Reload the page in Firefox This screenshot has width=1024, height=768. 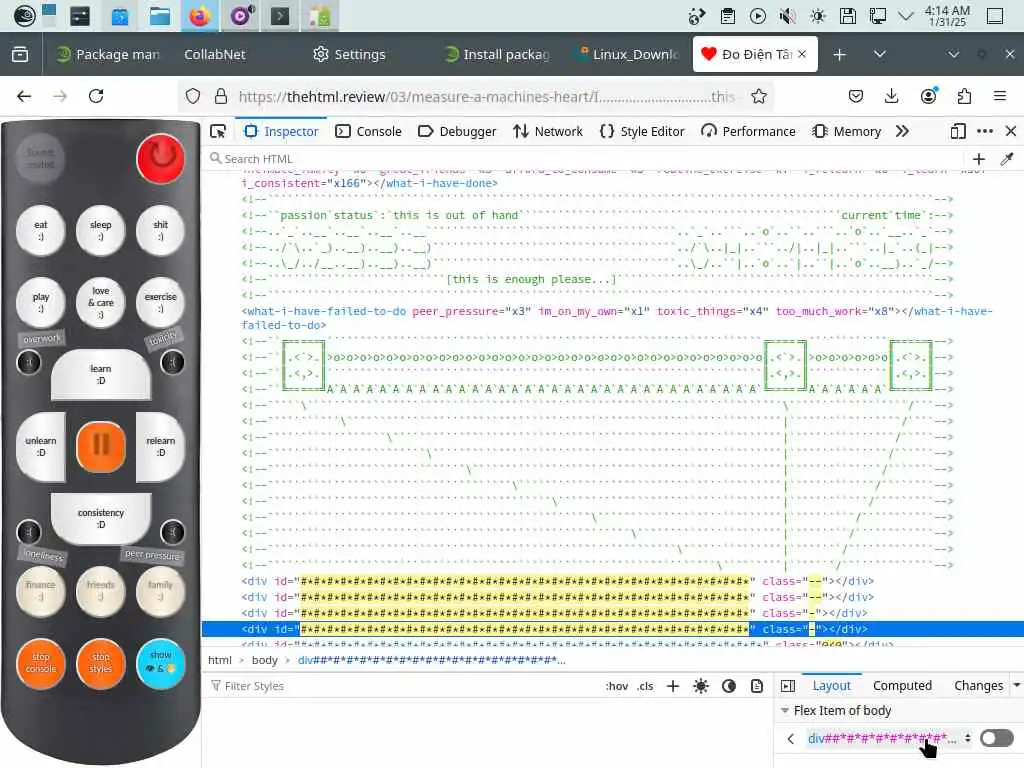(x=96, y=97)
